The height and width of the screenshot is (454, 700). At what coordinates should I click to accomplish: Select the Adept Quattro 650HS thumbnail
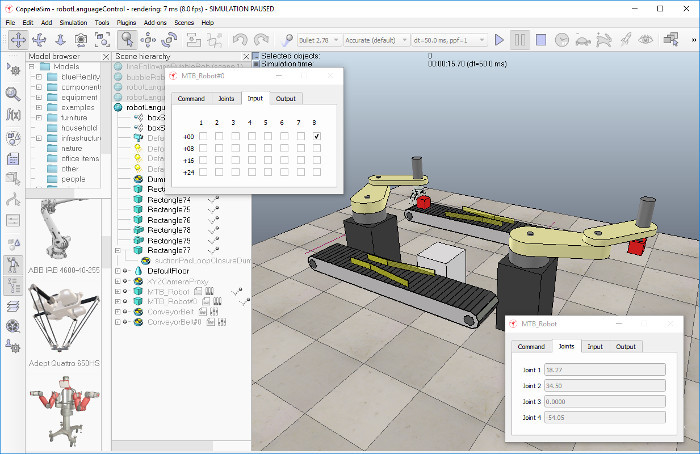(x=63, y=318)
